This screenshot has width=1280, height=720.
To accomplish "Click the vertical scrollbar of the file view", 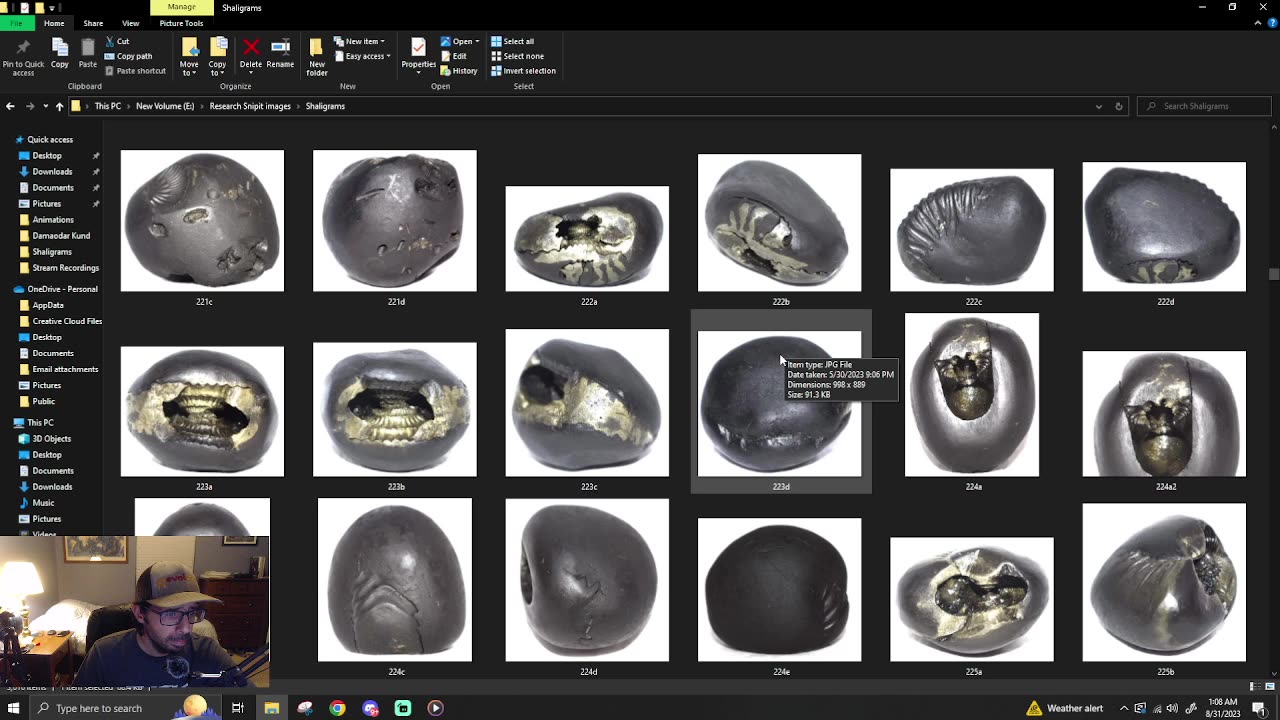I will (1273, 273).
